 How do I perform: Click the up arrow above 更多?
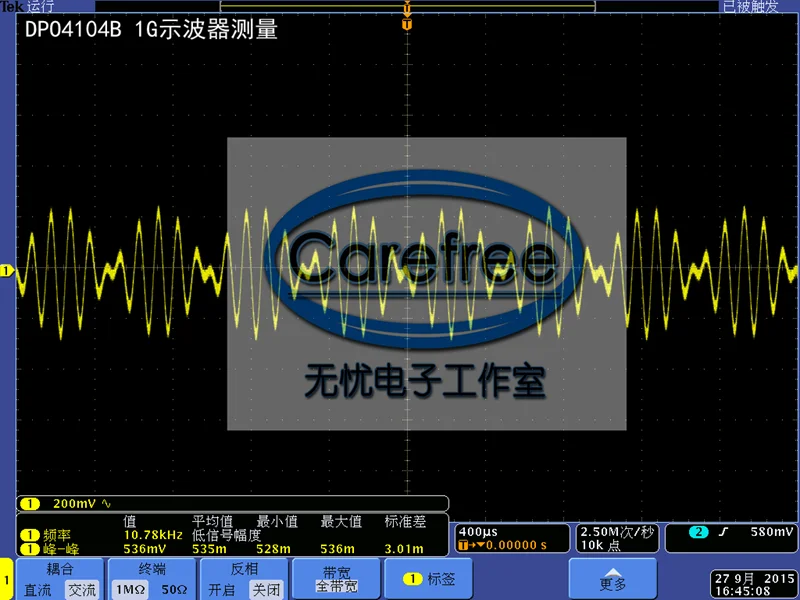[613, 573]
